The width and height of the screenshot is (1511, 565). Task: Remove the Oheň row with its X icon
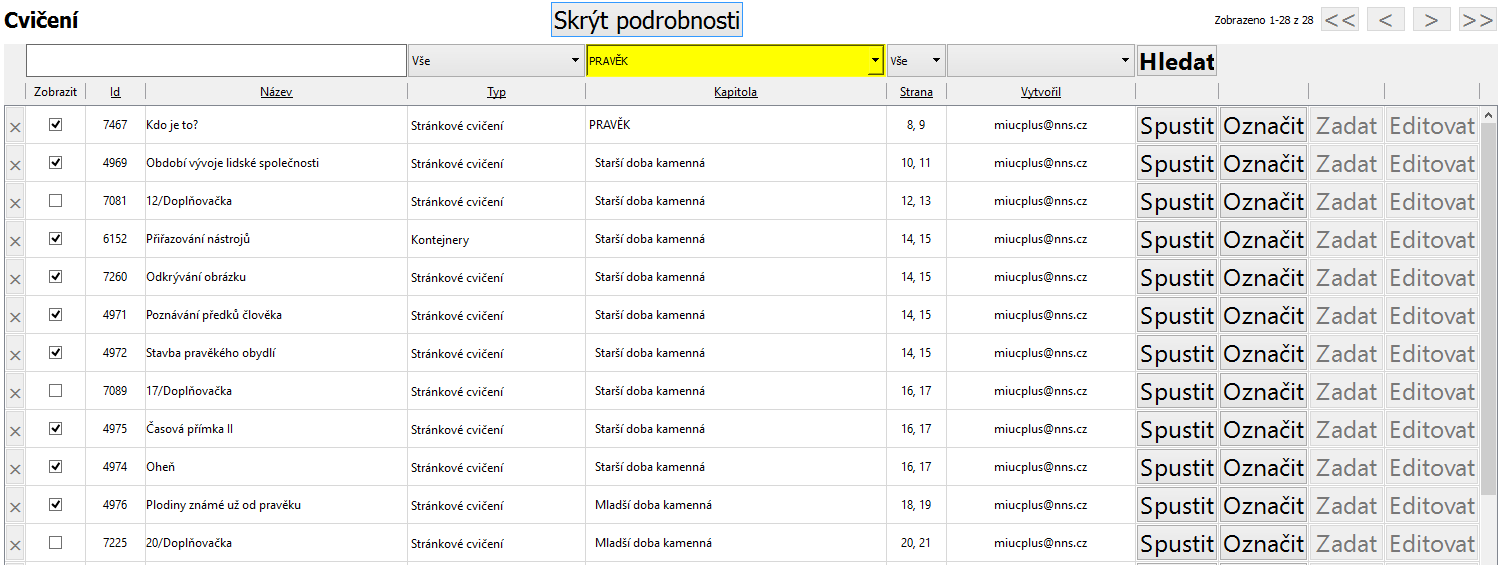15,469
